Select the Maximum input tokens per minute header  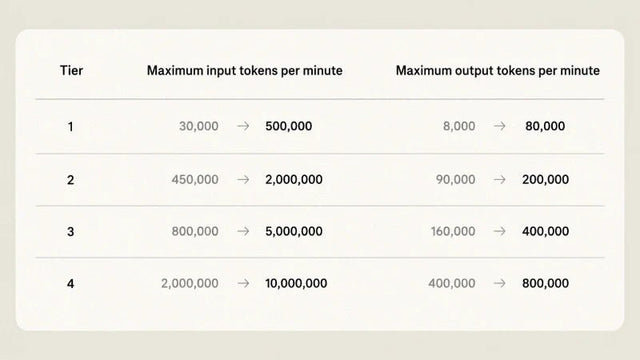pyautogui.click(x=244, y=71)
